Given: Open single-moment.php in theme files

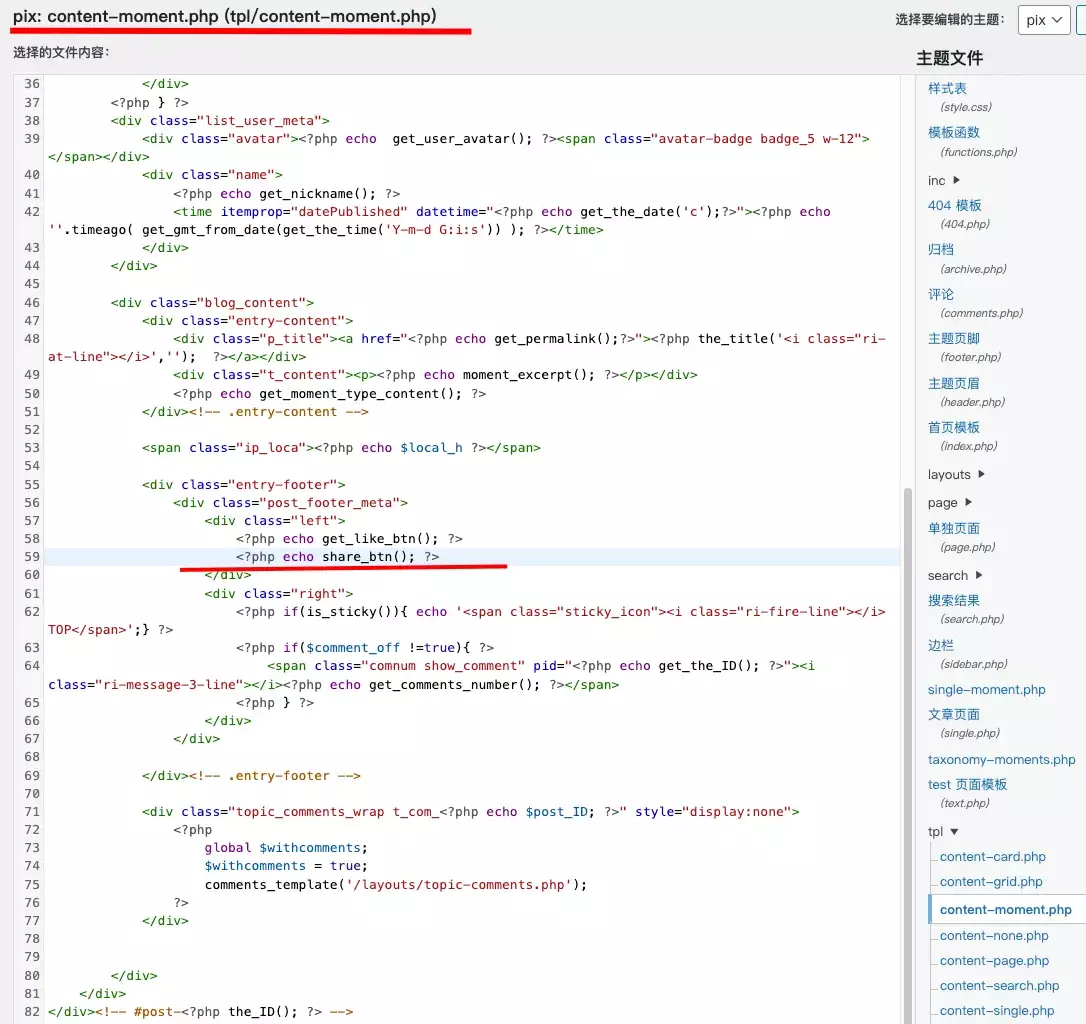Looking at the screenshot, I should [x=986, y=689].
